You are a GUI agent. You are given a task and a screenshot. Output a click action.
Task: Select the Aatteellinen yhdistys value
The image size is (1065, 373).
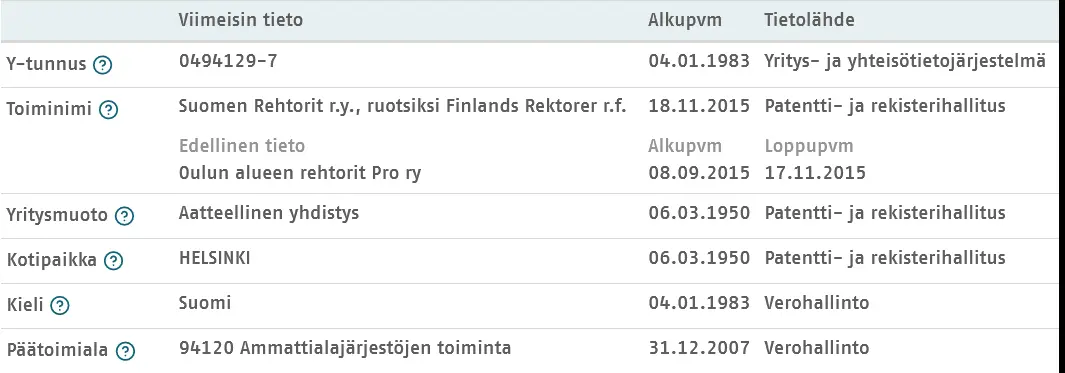(269, 213)
